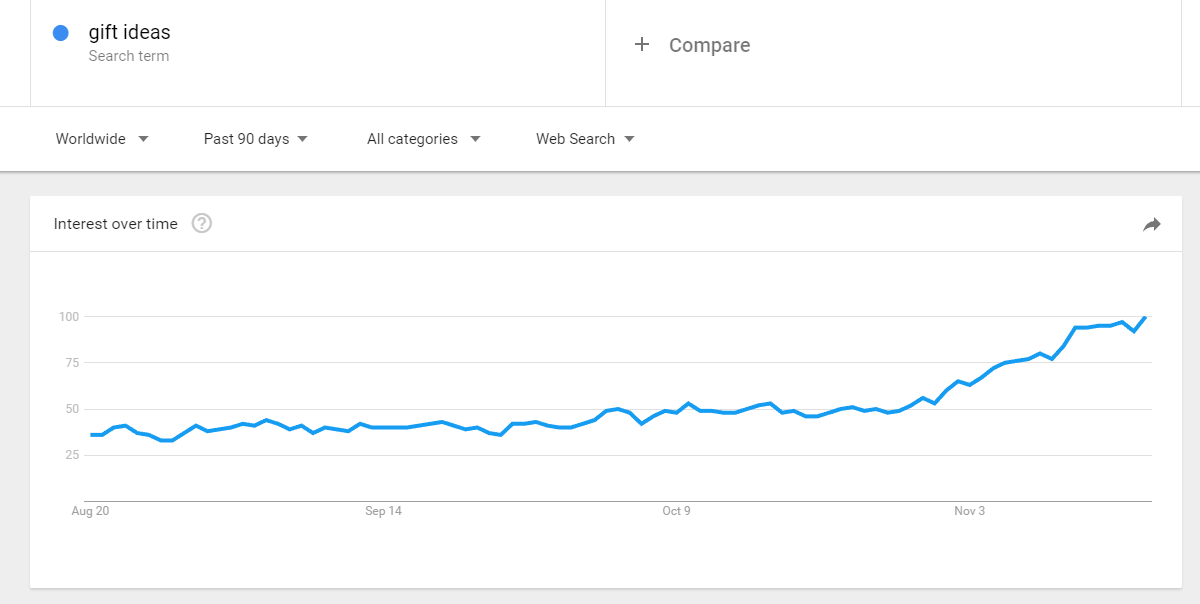Select the Interest over time heading
The width and height of the screenshot is (1200, 604).
[116, 224]
